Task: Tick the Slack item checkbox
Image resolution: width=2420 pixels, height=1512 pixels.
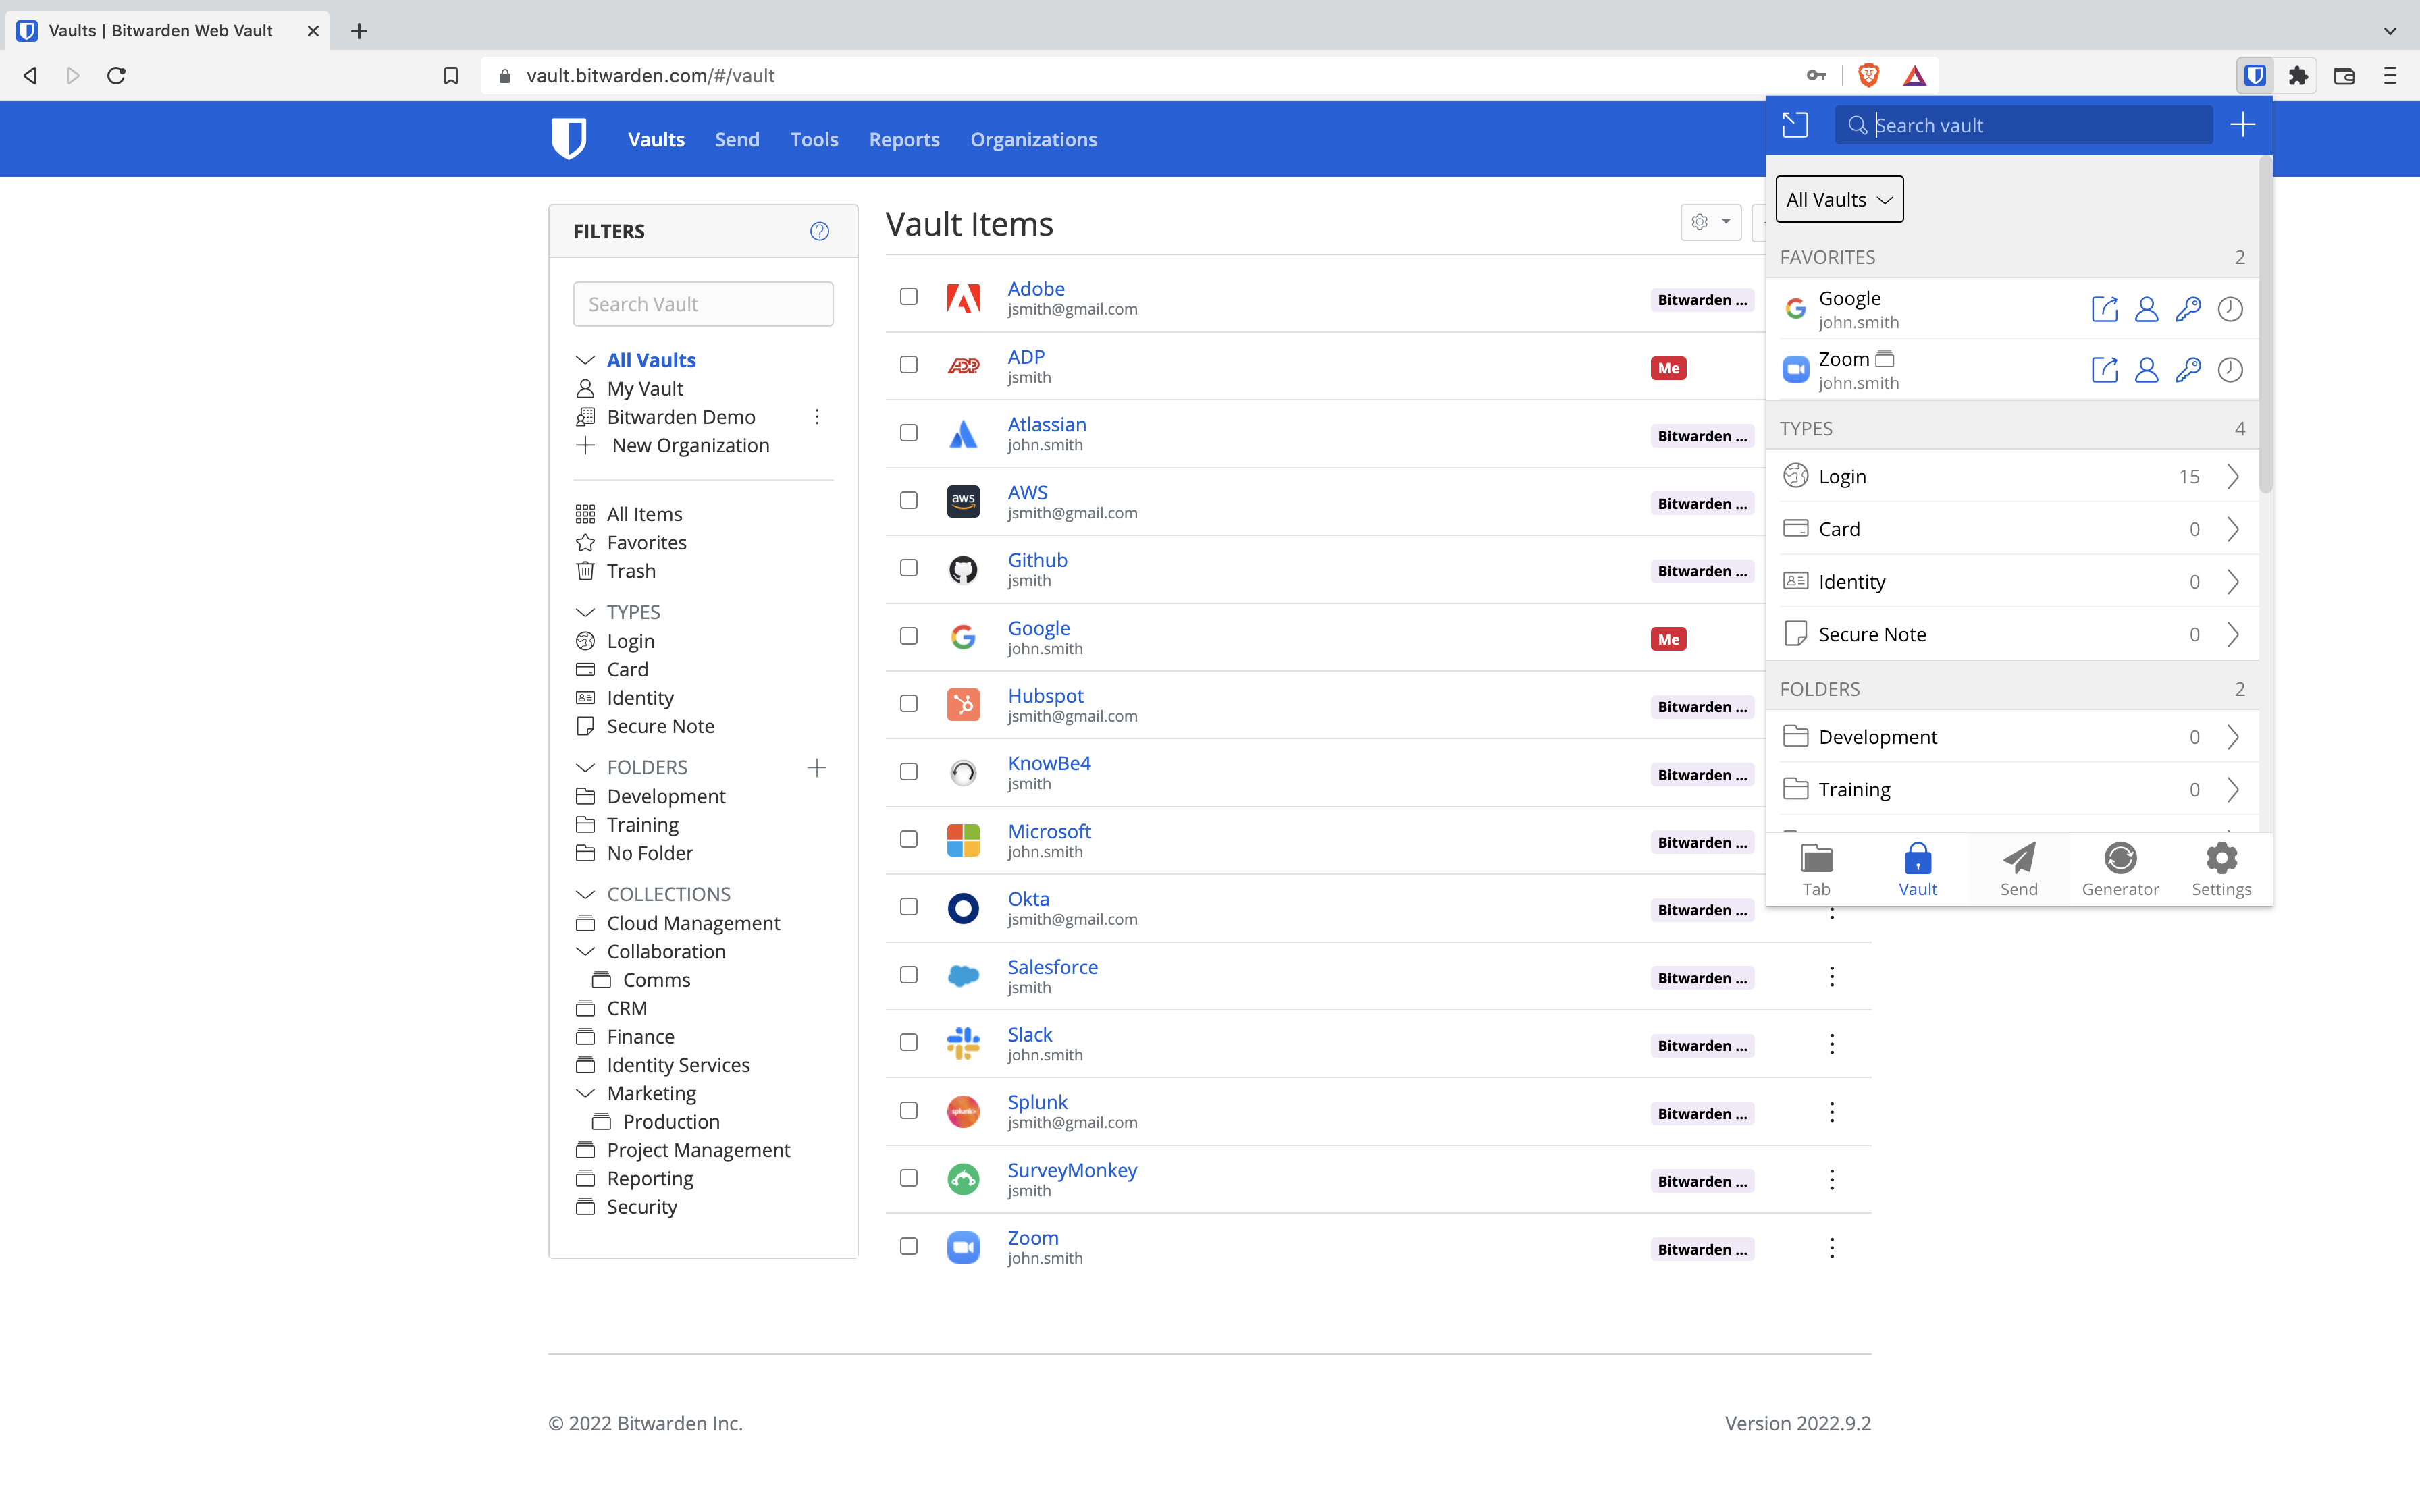Action: 908,1042
